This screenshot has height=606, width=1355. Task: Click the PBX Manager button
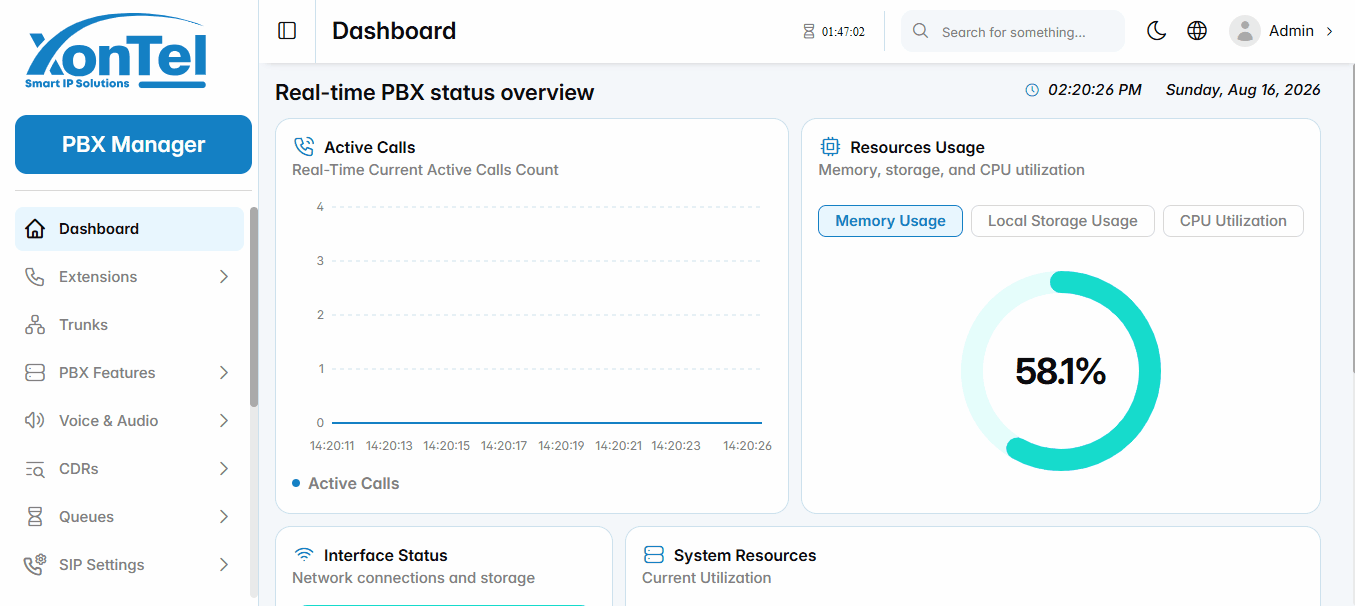pyautogui.click(x=133, y=144)
